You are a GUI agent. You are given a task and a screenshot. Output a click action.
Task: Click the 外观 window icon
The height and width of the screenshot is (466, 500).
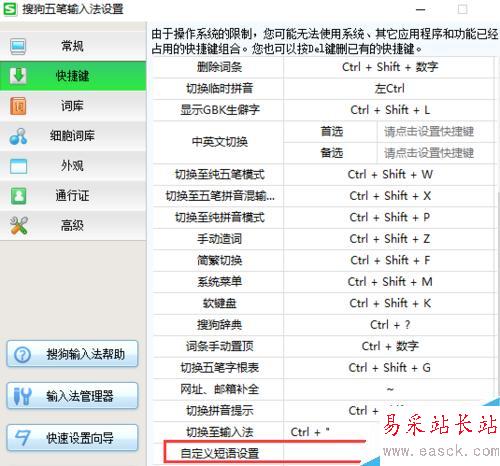click(x=18, y=166)
